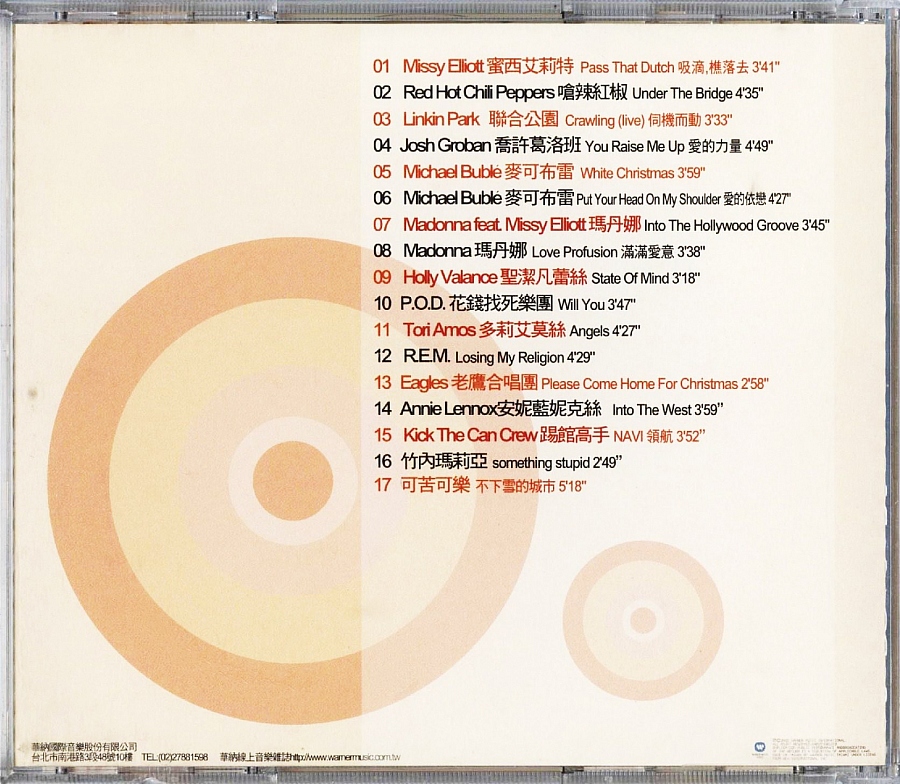
Task: Click "Michael Bublé" on track 06
Action: pos(452,199)
